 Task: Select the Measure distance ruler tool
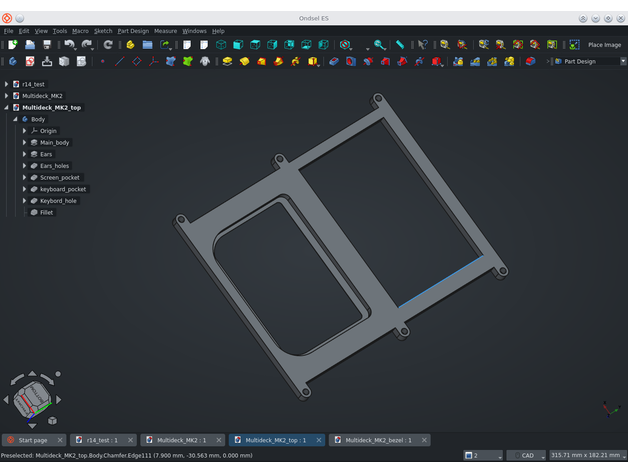pyautogui.click(x=400, y=45)
